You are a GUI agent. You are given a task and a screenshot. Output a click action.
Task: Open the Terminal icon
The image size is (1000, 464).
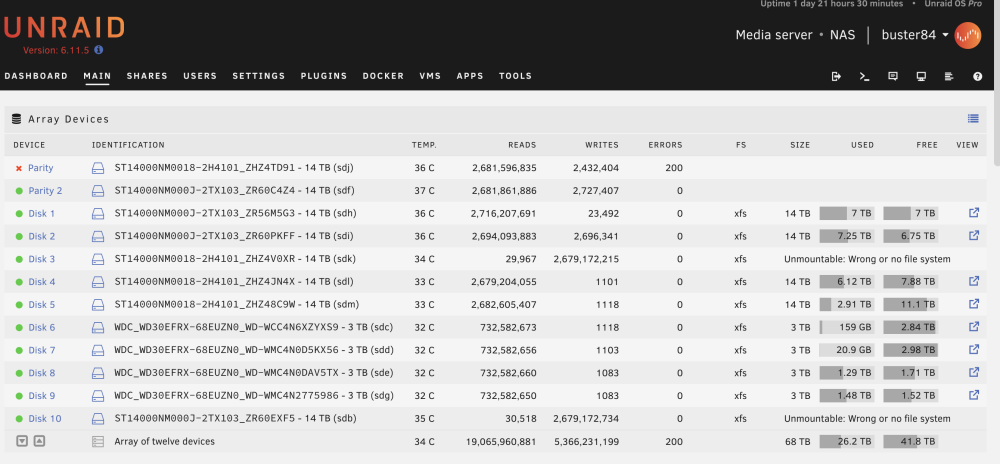[864, 76]
